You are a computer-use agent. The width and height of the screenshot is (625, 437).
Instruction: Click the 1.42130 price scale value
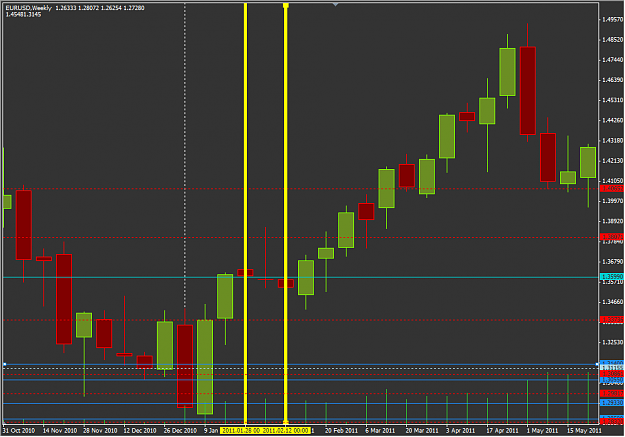[x=613, y=160]
